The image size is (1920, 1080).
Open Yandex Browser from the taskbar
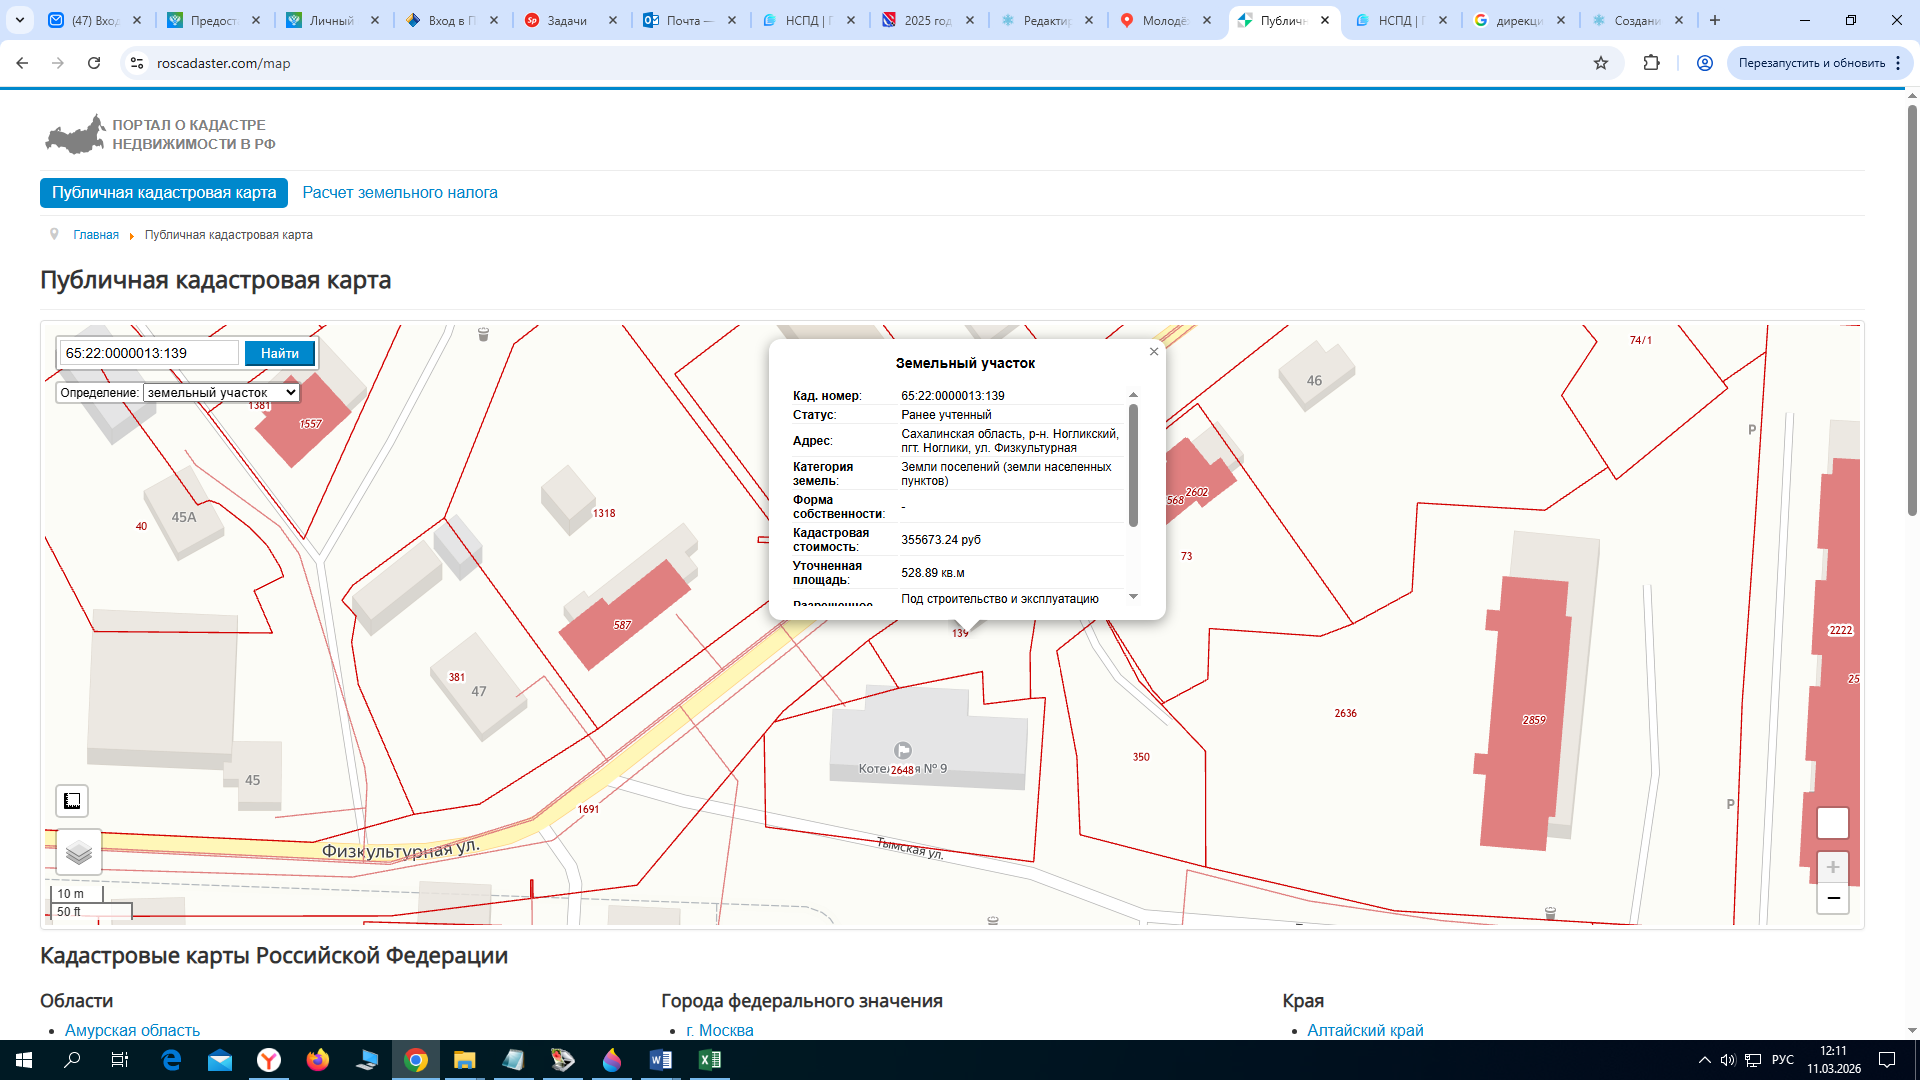(269, 1060)
